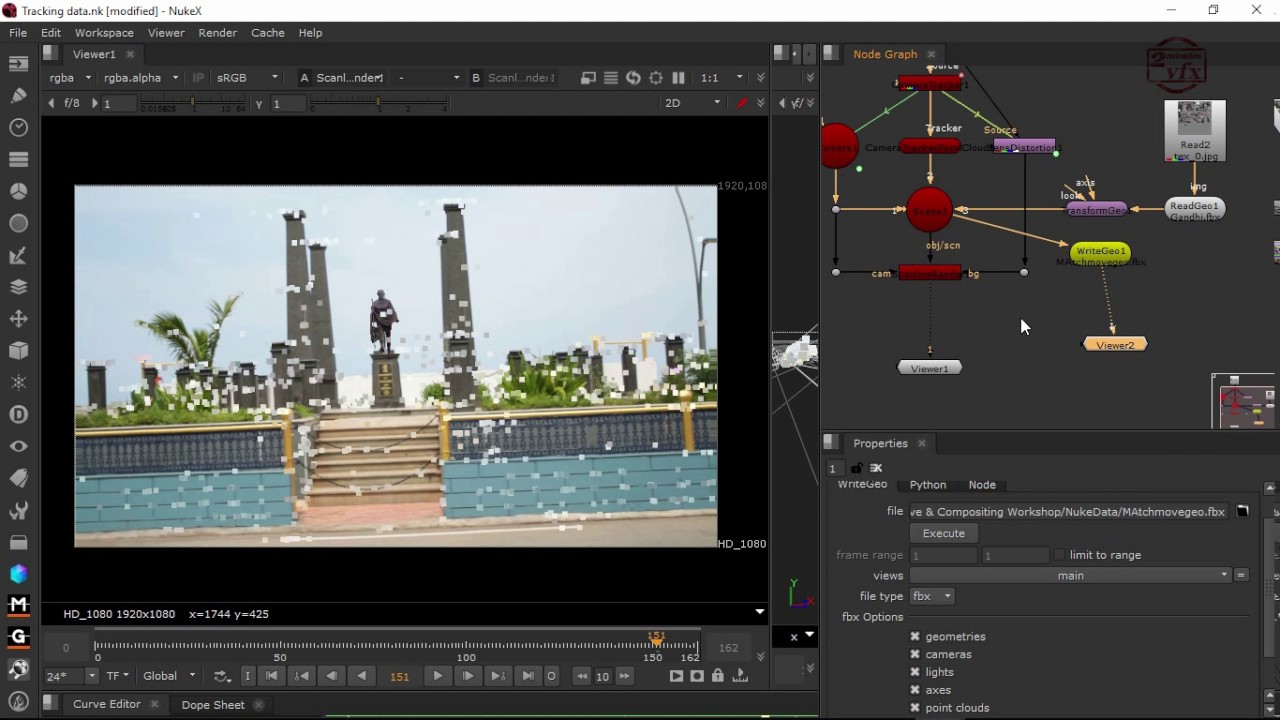Open the fbx file type dropdown
The width and height of the screenshot is (1280, 720).
tap(932, 596)
